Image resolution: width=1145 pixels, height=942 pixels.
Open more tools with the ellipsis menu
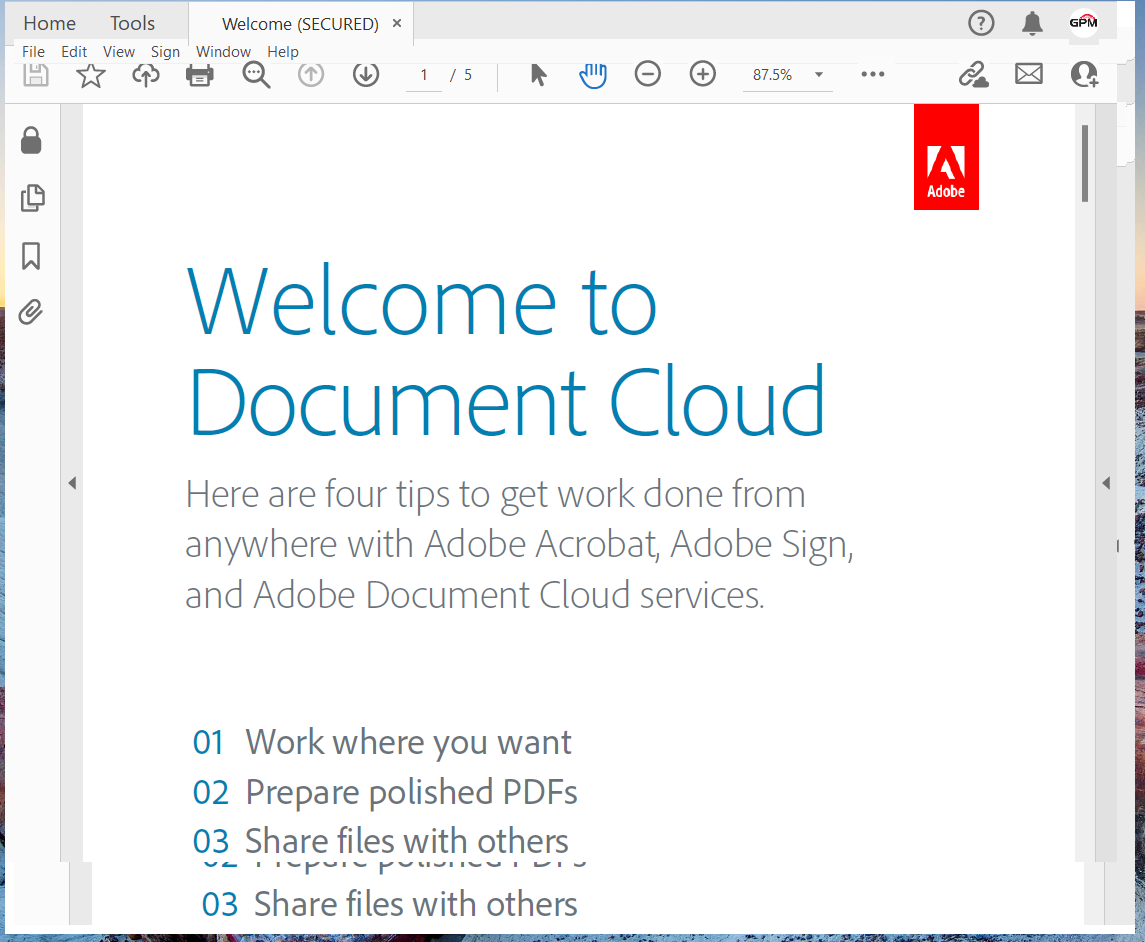tap(872, 74)
